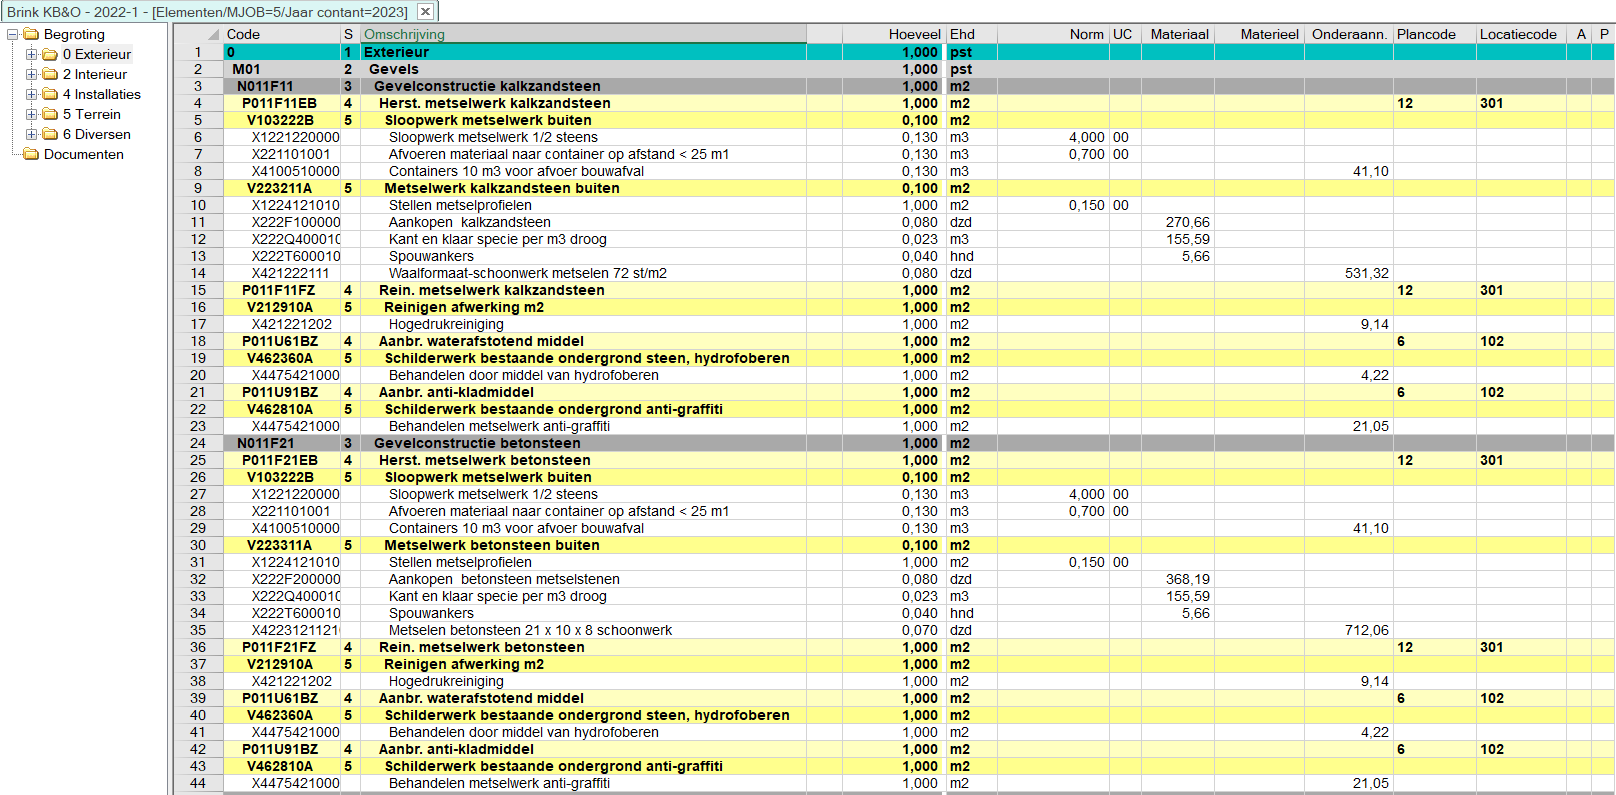
Task: Click the Hoeveel column header
Action: point(893,34)
